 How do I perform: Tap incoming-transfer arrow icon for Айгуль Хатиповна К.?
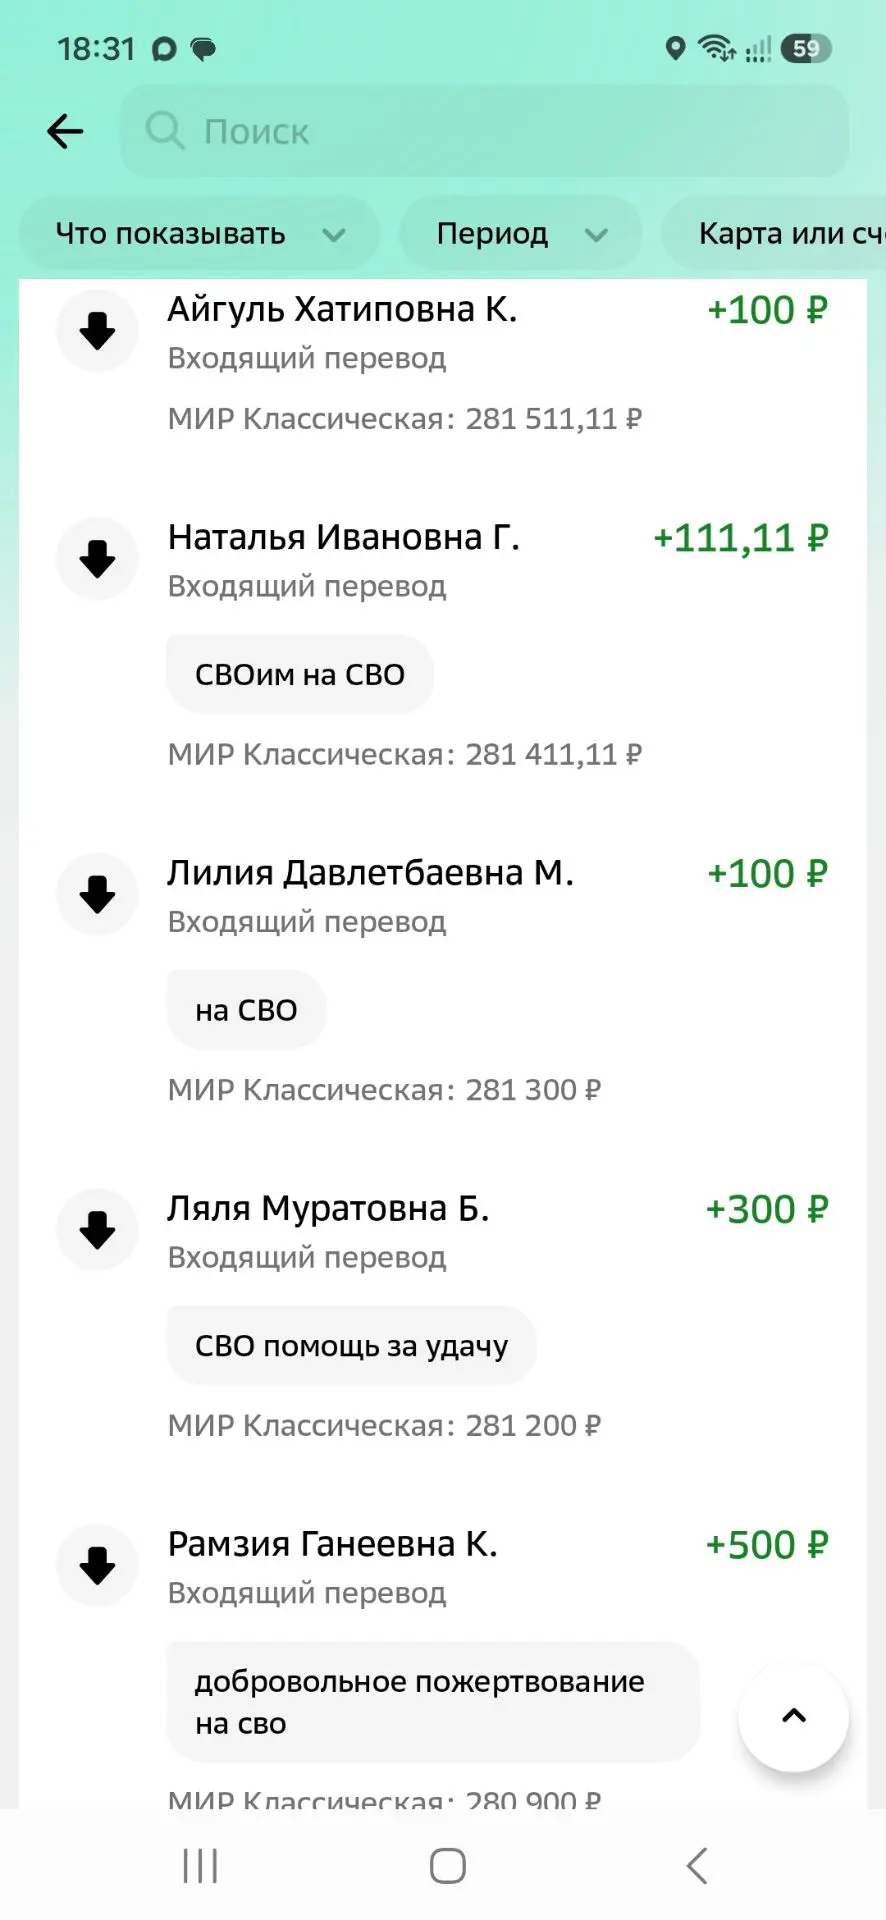[x=97, y=331]
